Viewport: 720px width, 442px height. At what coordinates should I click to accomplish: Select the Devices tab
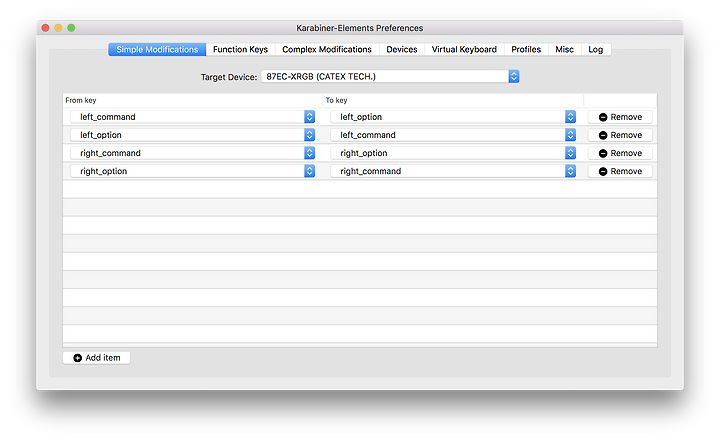pyautogui.click(x=402, y=50)
